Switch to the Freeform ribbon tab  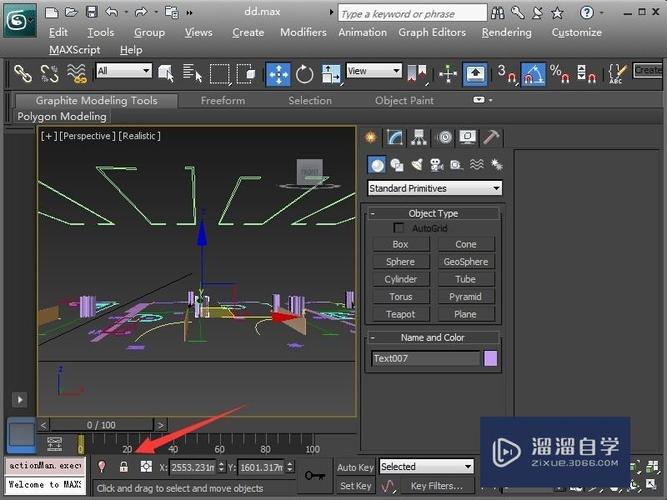click(x=222, y=100)
